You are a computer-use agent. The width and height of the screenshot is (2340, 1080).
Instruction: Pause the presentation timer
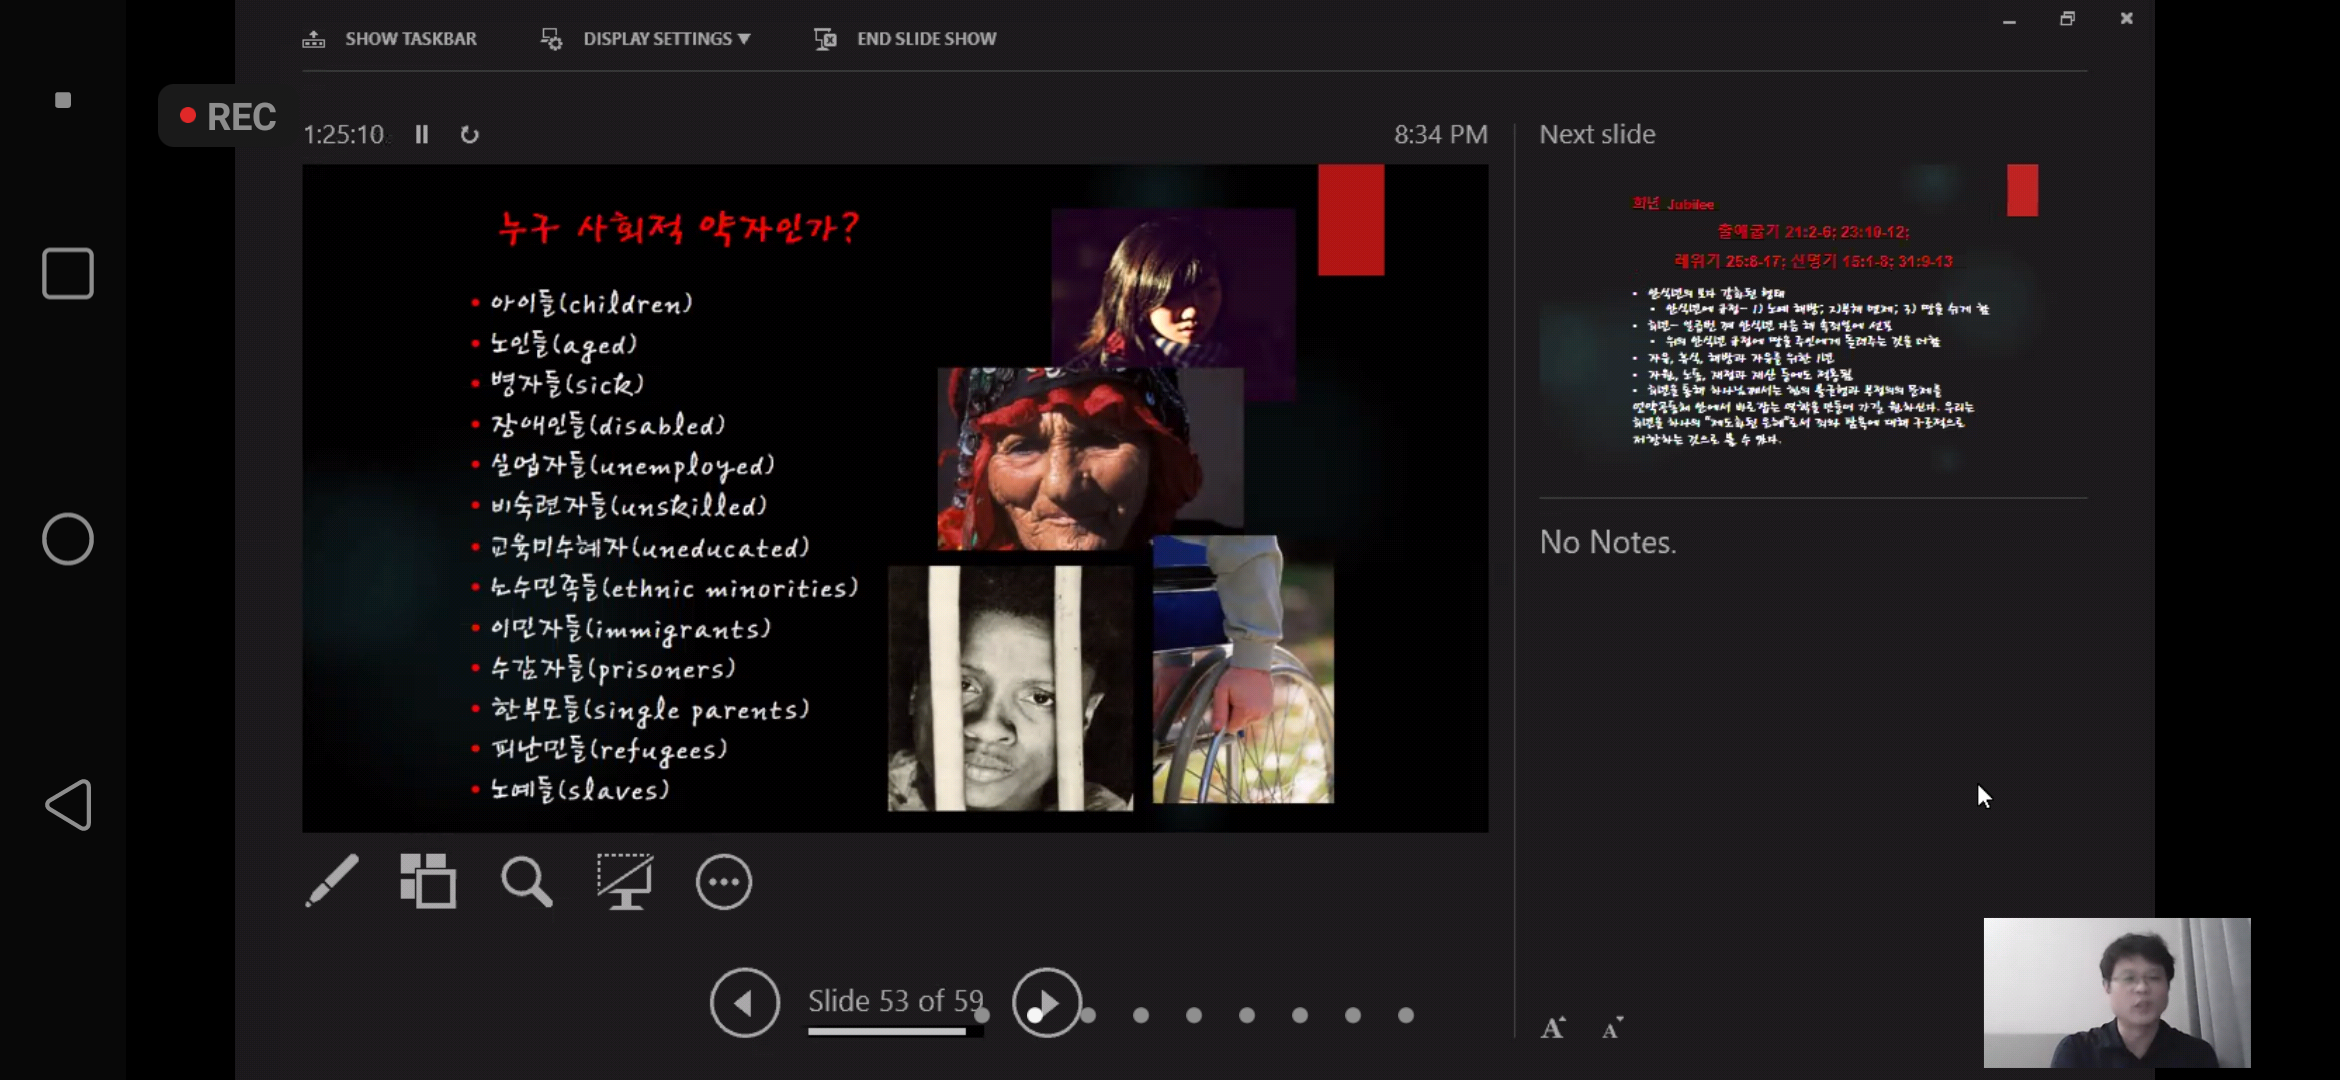point(422,135)
